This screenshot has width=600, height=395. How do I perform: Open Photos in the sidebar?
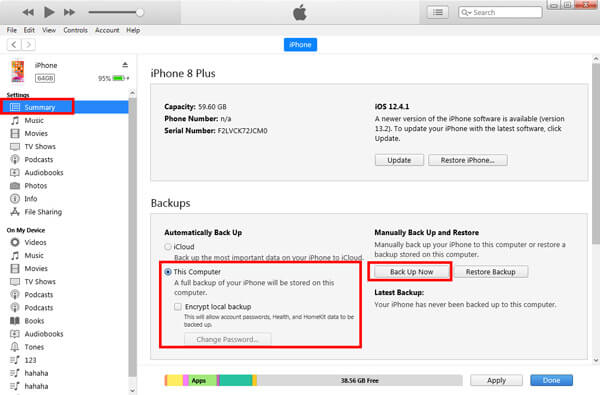point(36,186)
